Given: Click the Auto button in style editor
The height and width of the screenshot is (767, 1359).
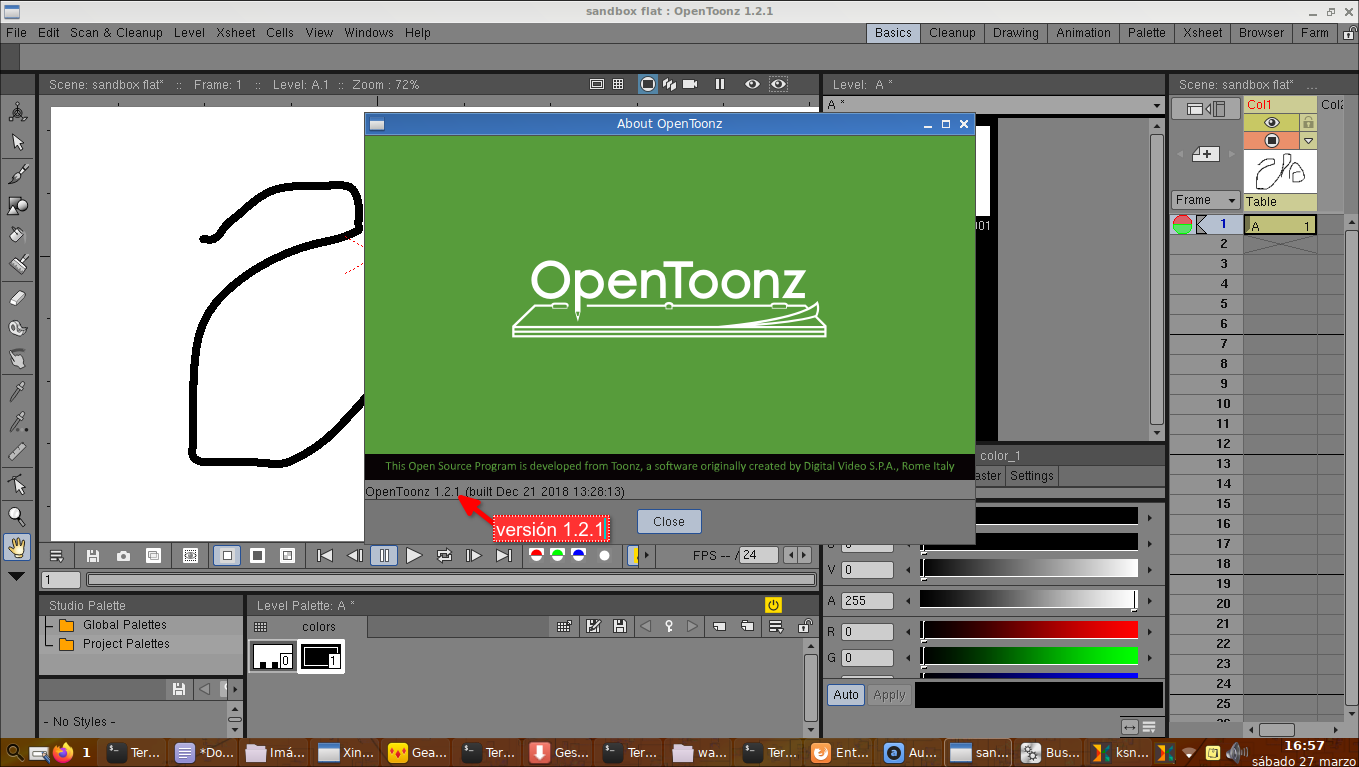Looking at the screenshot, I should coord(846,694).
